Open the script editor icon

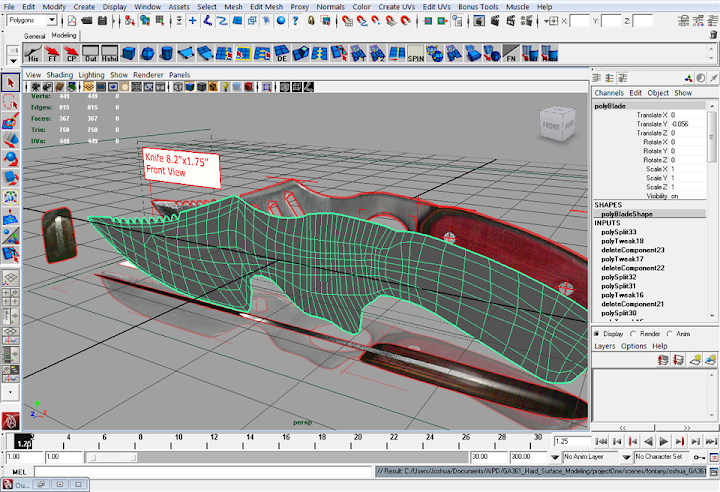[x=711, y=471]
